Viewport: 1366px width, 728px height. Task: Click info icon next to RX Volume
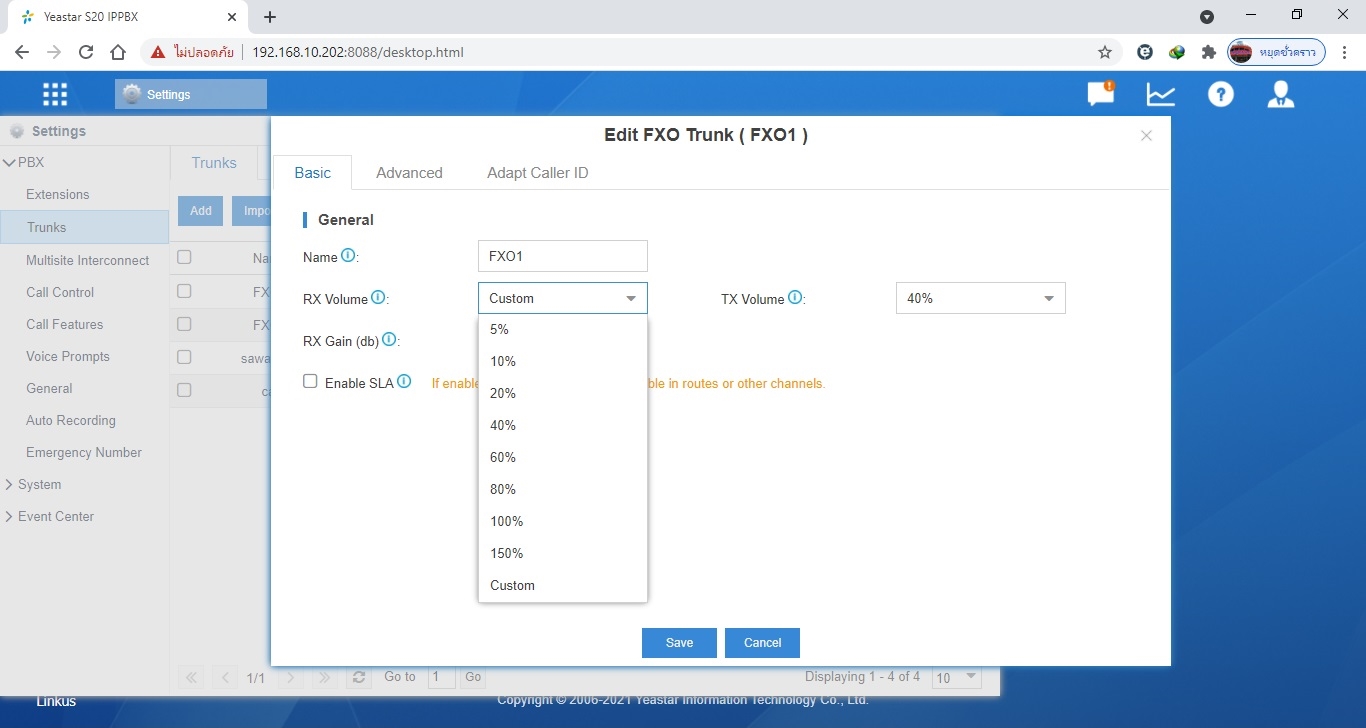click(378, 297)
